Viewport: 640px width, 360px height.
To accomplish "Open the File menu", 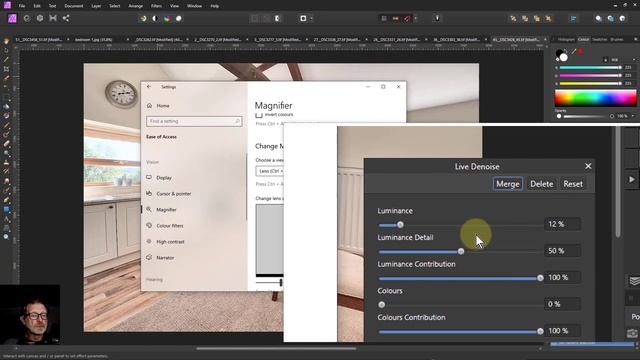I will [x=22, y=6].
